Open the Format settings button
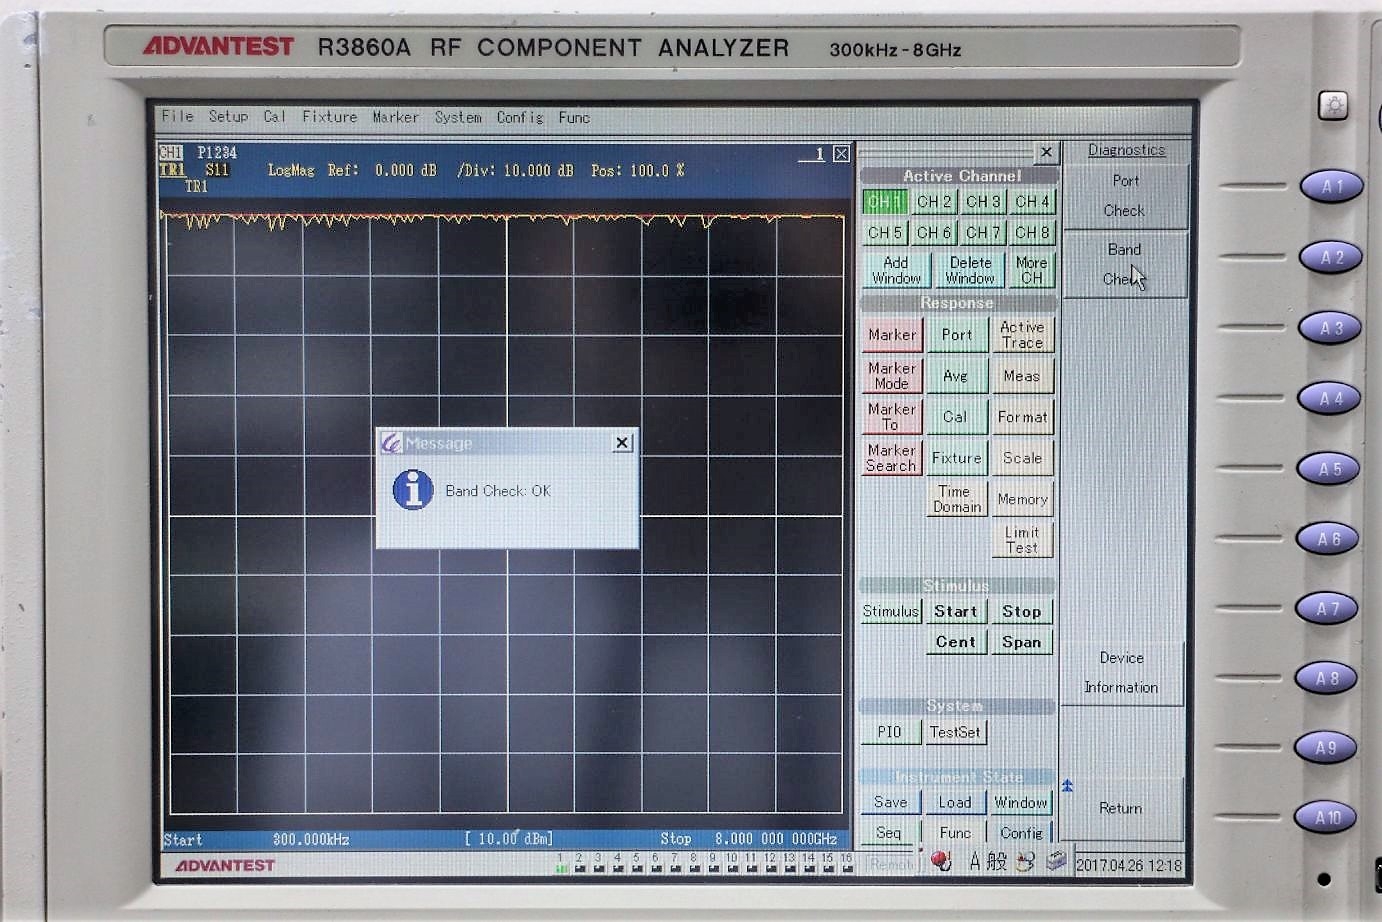The width and height of the screenshot is (1382, 922). pyautogui.click(x=1022, y=417)
